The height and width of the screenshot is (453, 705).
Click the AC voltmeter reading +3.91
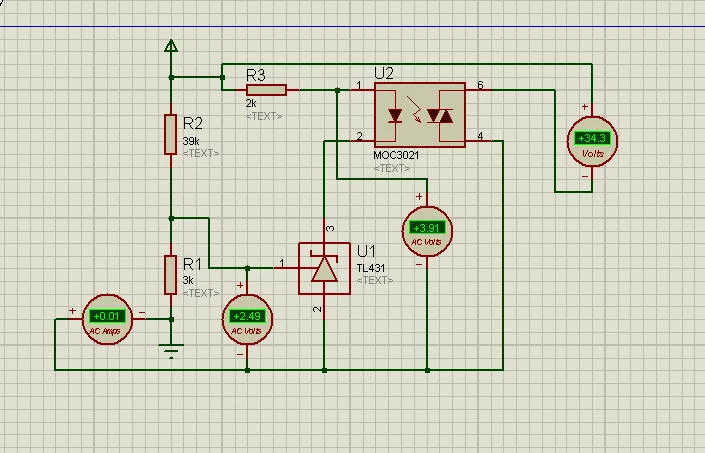point(427,232)
